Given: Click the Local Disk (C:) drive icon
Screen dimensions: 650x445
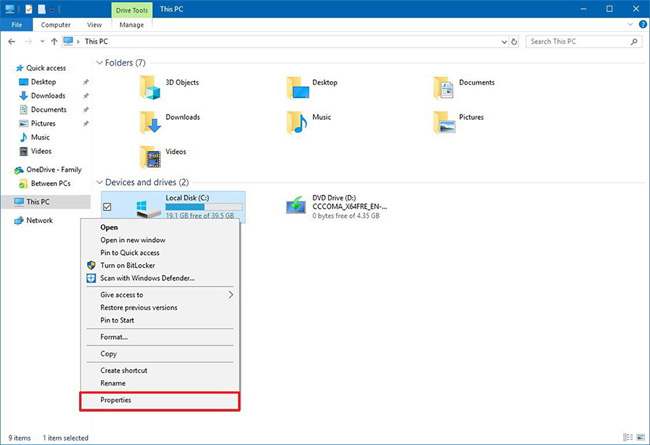Looking at the screenshot, I should (148, 209).
